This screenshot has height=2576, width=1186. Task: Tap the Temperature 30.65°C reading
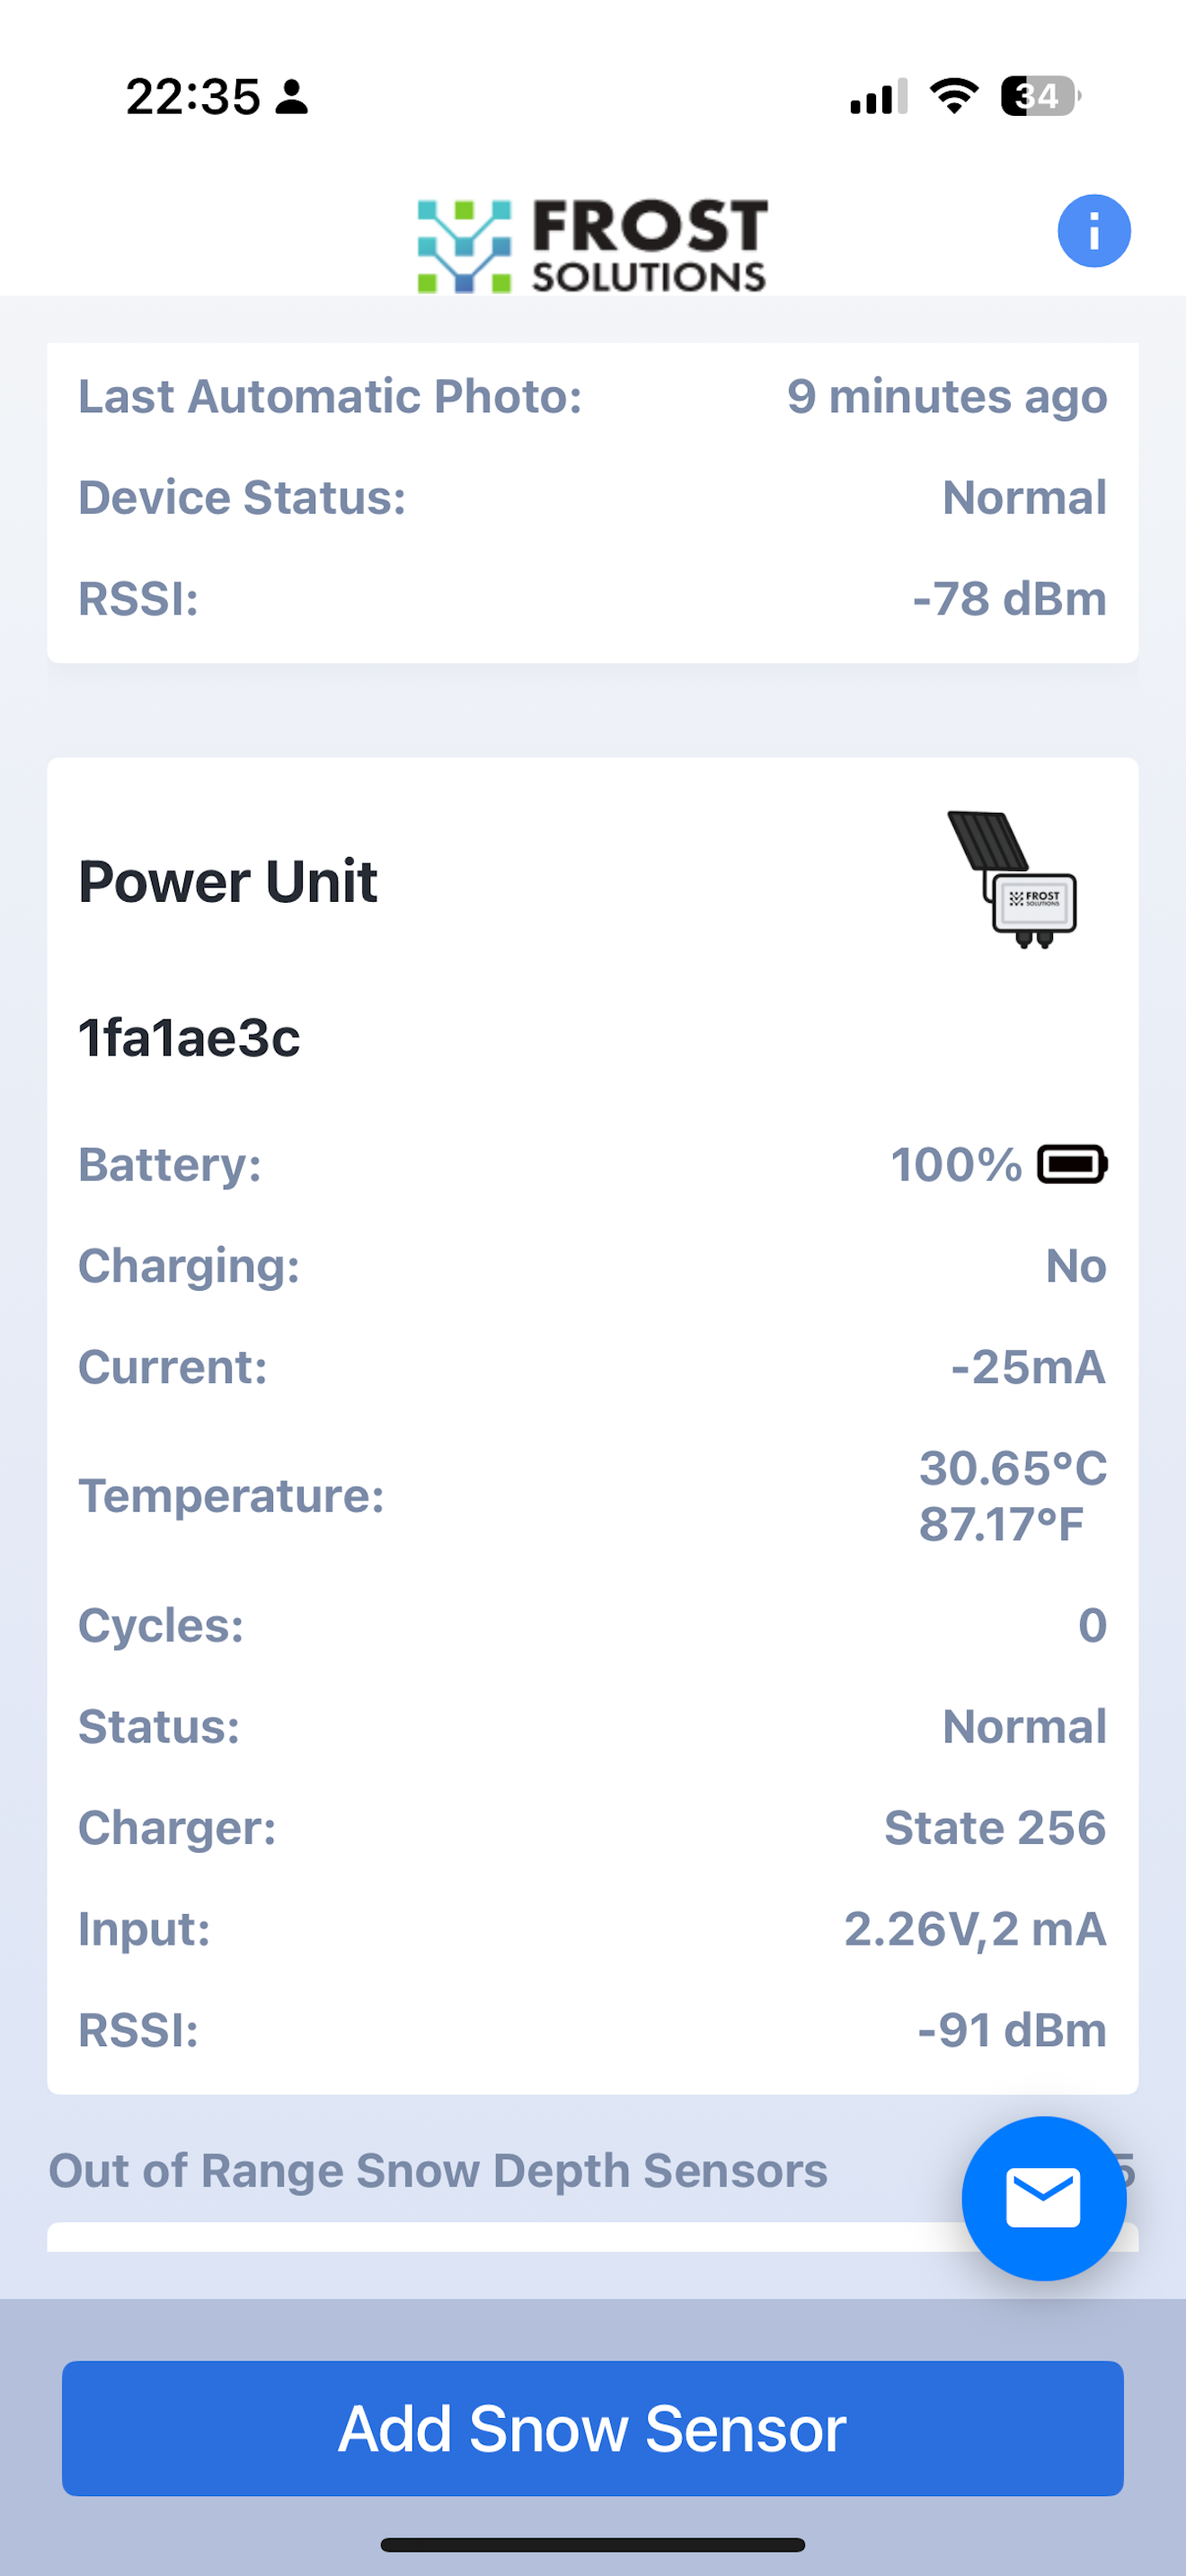click(1012, 1468)
